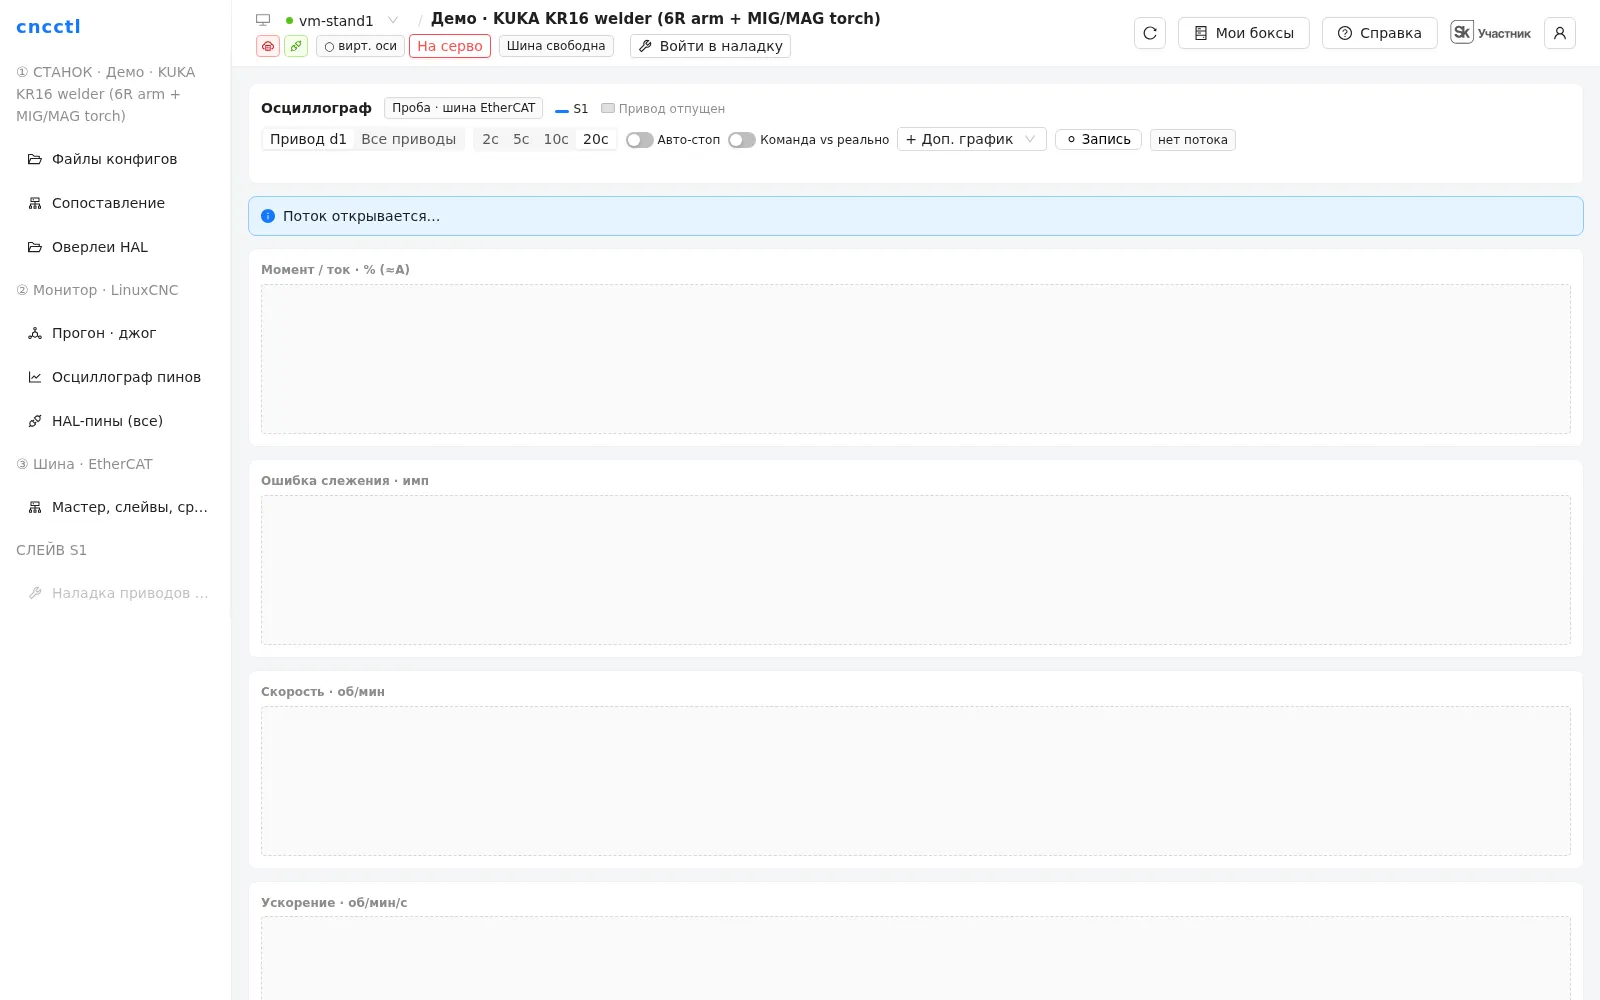Viewport: 1600px width, 1000px height.
Task: Expand the vm-stand1 host dropdown
Action: 393,20
